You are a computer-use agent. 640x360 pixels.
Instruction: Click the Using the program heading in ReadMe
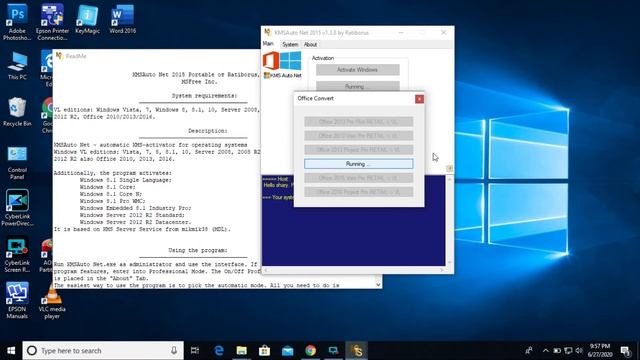click(x=198, y=250)
